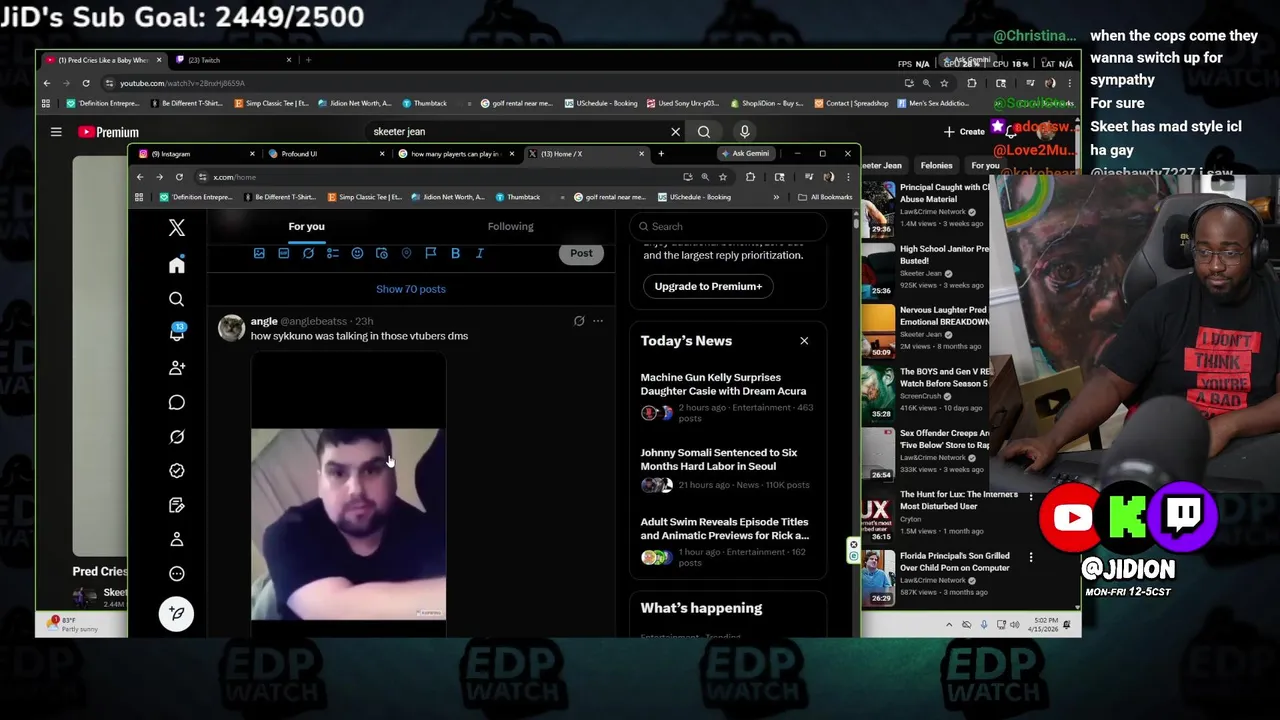The image size is (1280, 720).
Task: Click YouTube search magnifier button
Action: click(x=704, y=131)
